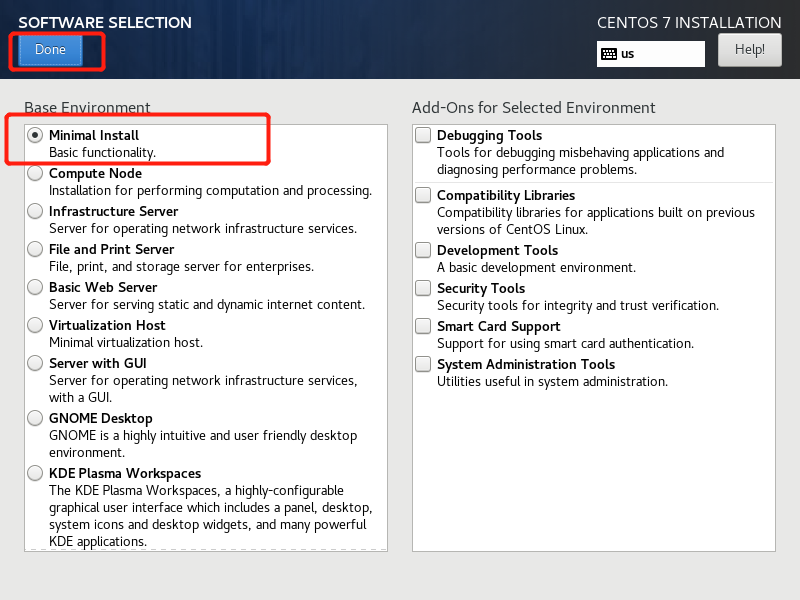Viewport: 800px width, 600px height.
Task: Select KDE Plasma Workspaces radio button
Action: pos(36,473)
